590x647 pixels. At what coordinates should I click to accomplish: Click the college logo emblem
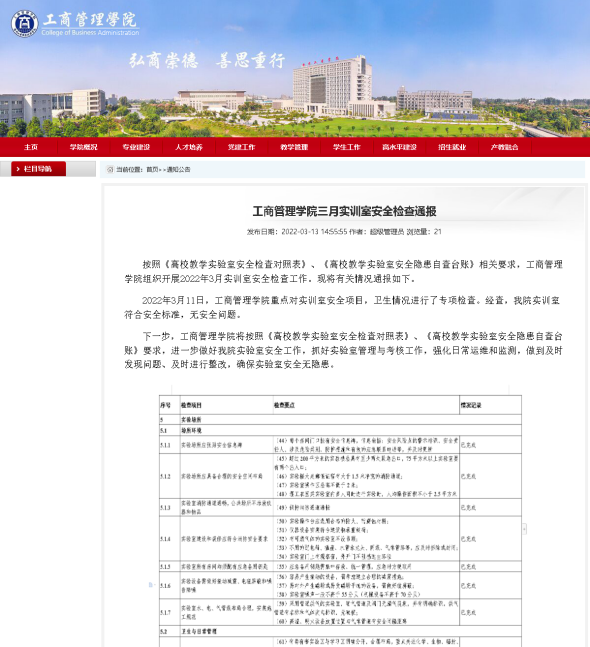pyautogui.click(x=25, y=24)
